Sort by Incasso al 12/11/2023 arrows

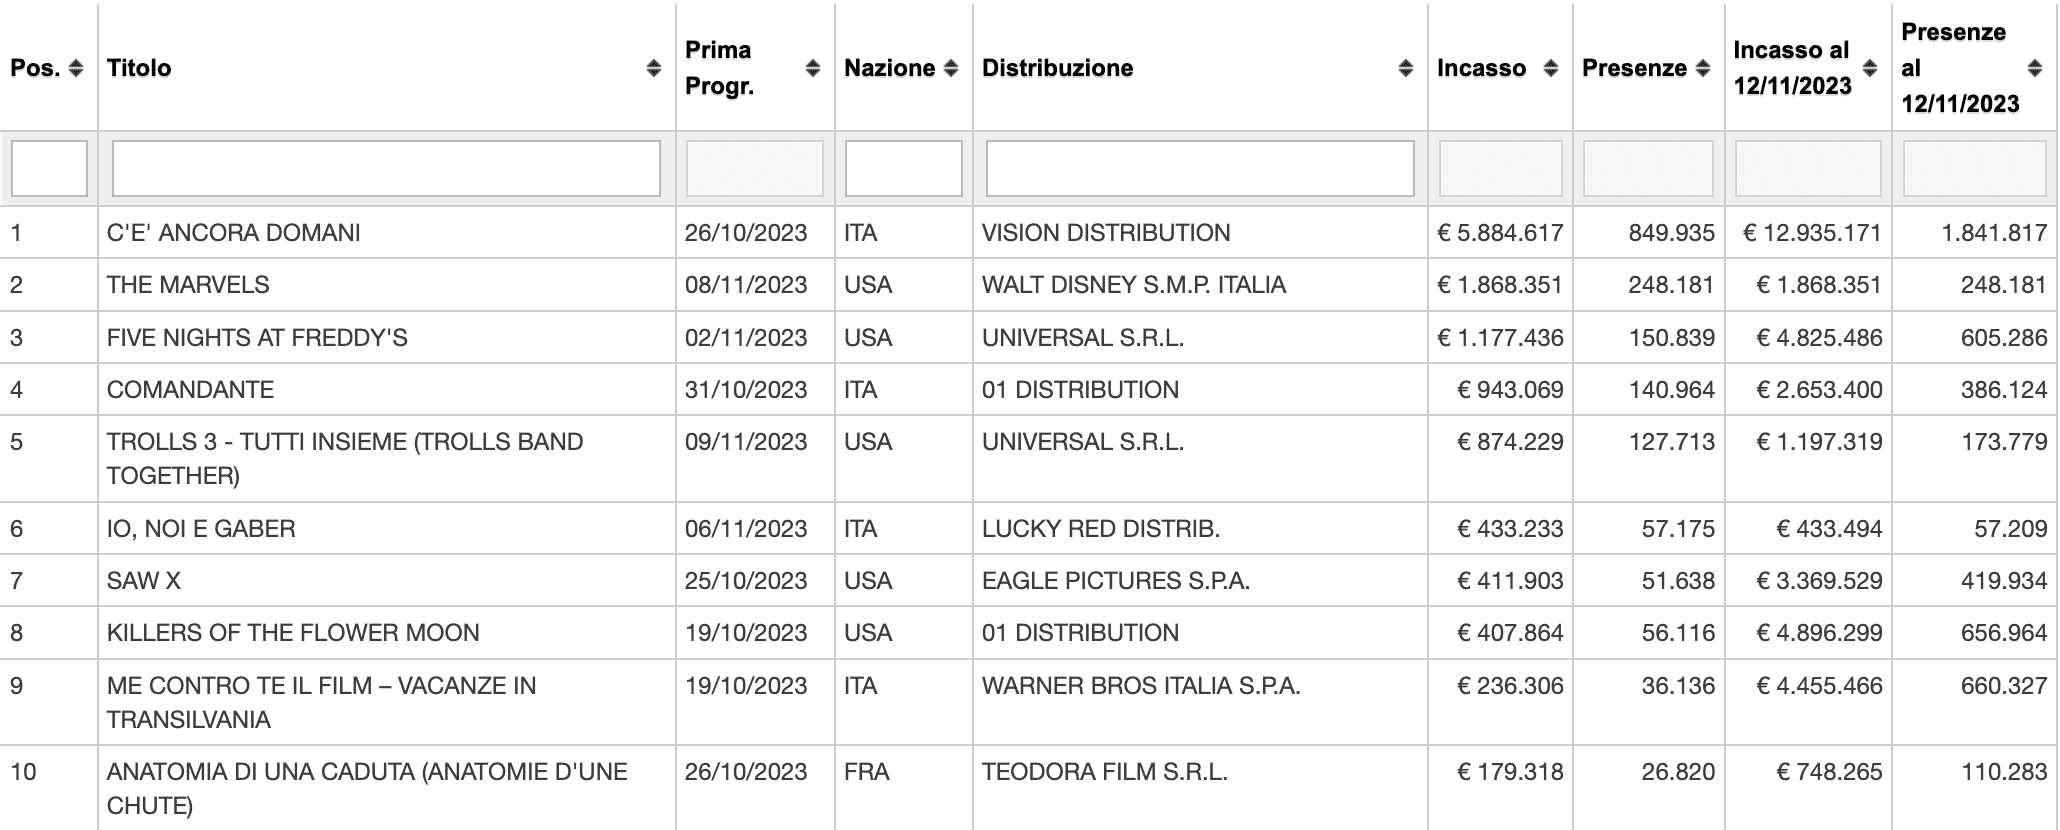(1871, 68)
